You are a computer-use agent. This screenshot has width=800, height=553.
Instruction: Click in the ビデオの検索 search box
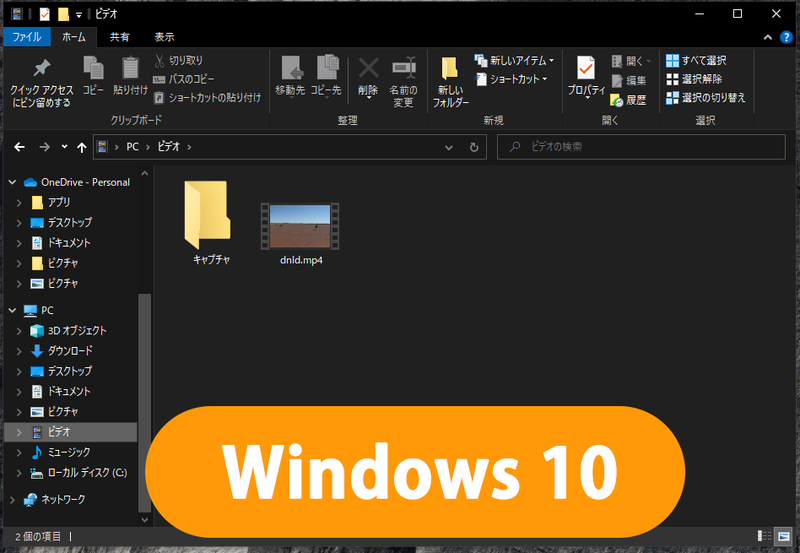point(641,147)
